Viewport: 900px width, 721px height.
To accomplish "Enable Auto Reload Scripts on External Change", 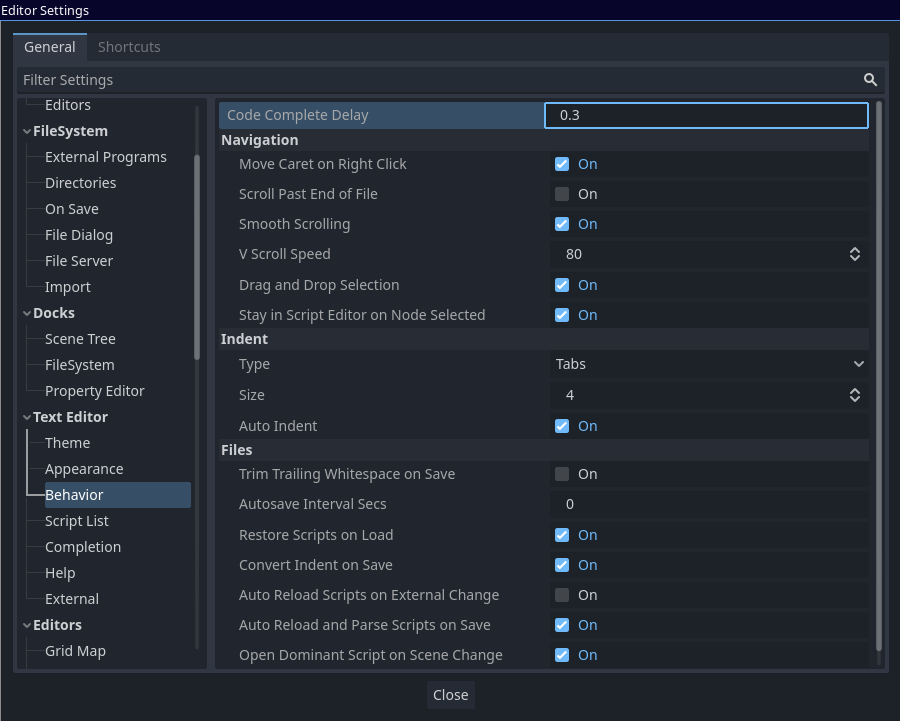I will pyautogui.click(x=562, y=595).
